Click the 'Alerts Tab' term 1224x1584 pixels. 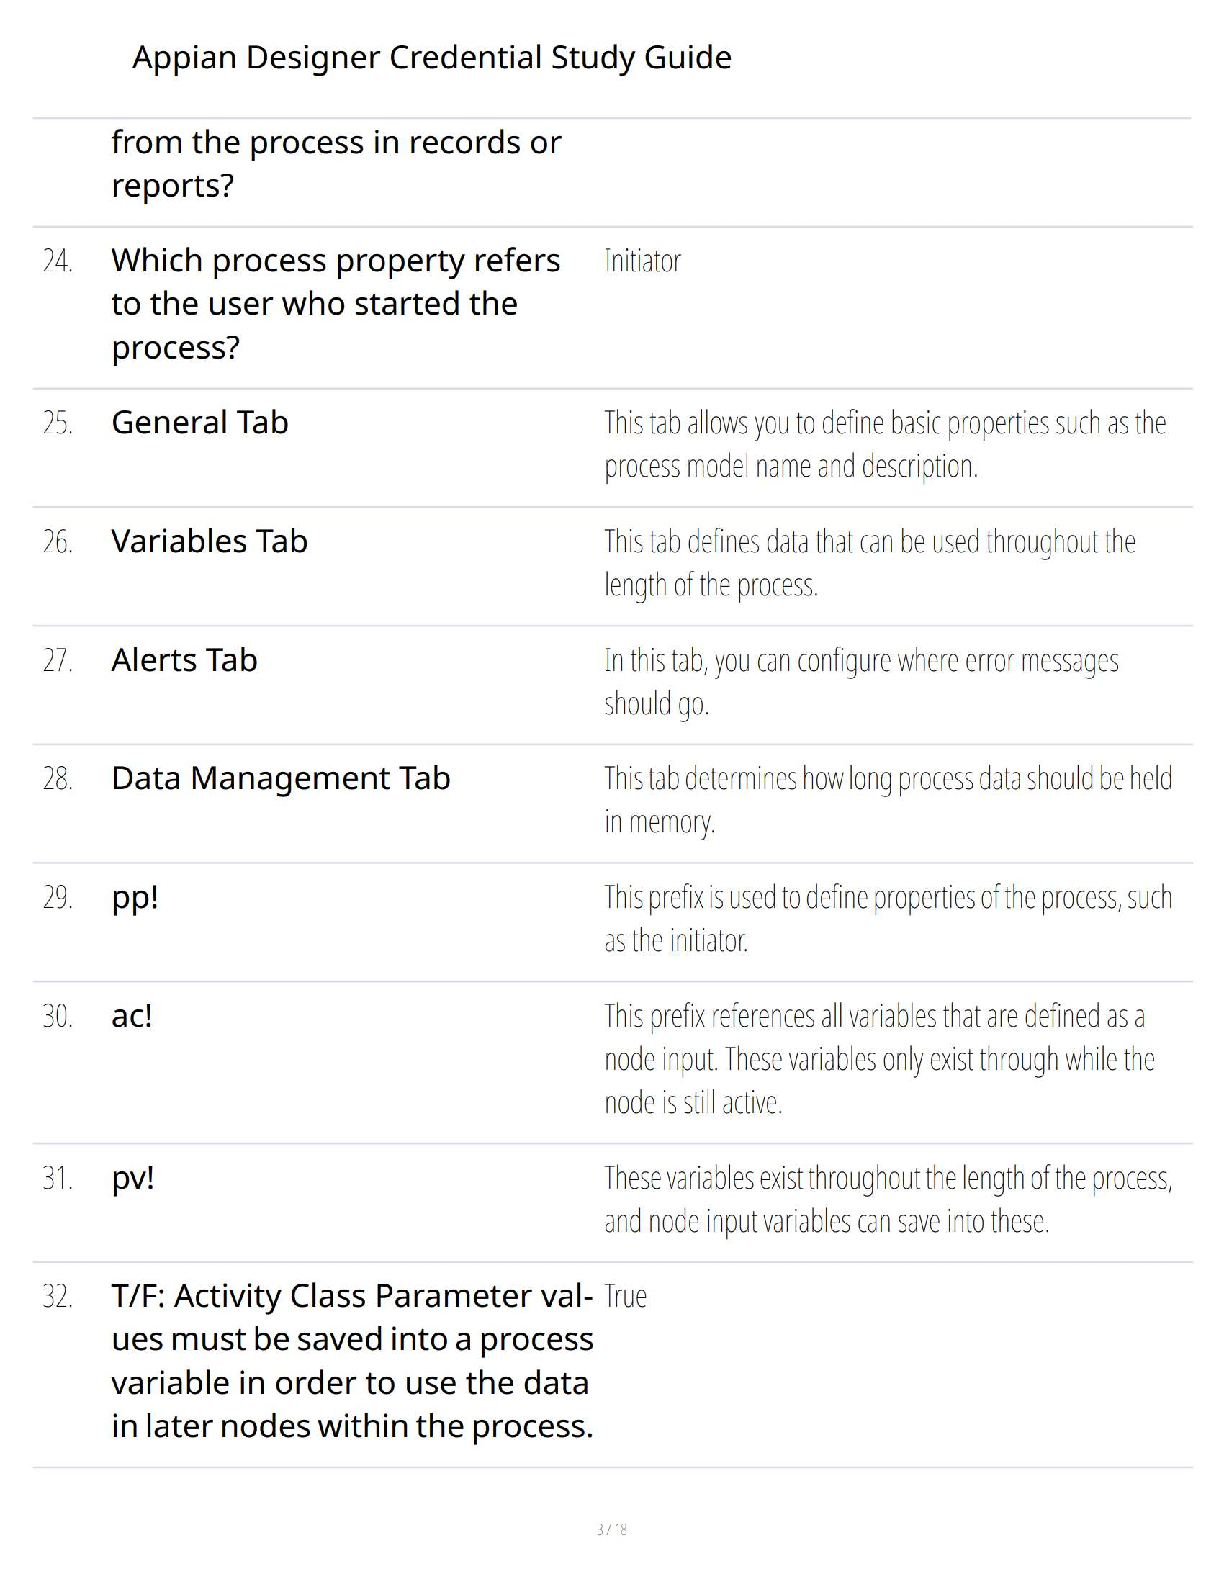(184, 661)
